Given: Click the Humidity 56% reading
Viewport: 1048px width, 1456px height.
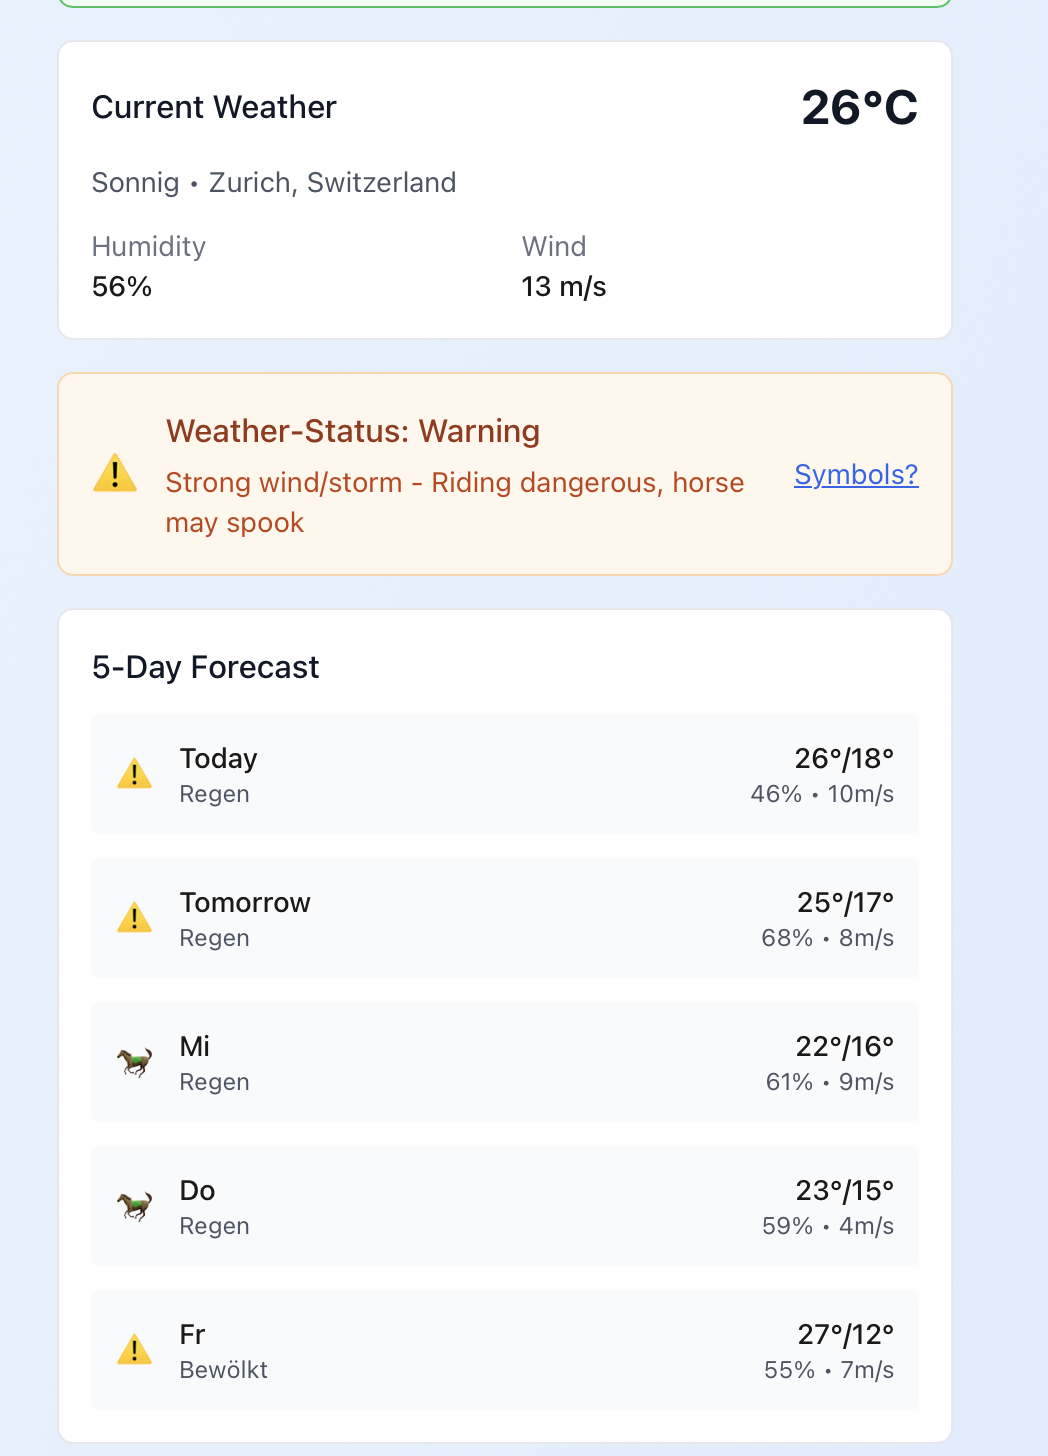Looking at the screenshot, I should [x=122, y=287].
